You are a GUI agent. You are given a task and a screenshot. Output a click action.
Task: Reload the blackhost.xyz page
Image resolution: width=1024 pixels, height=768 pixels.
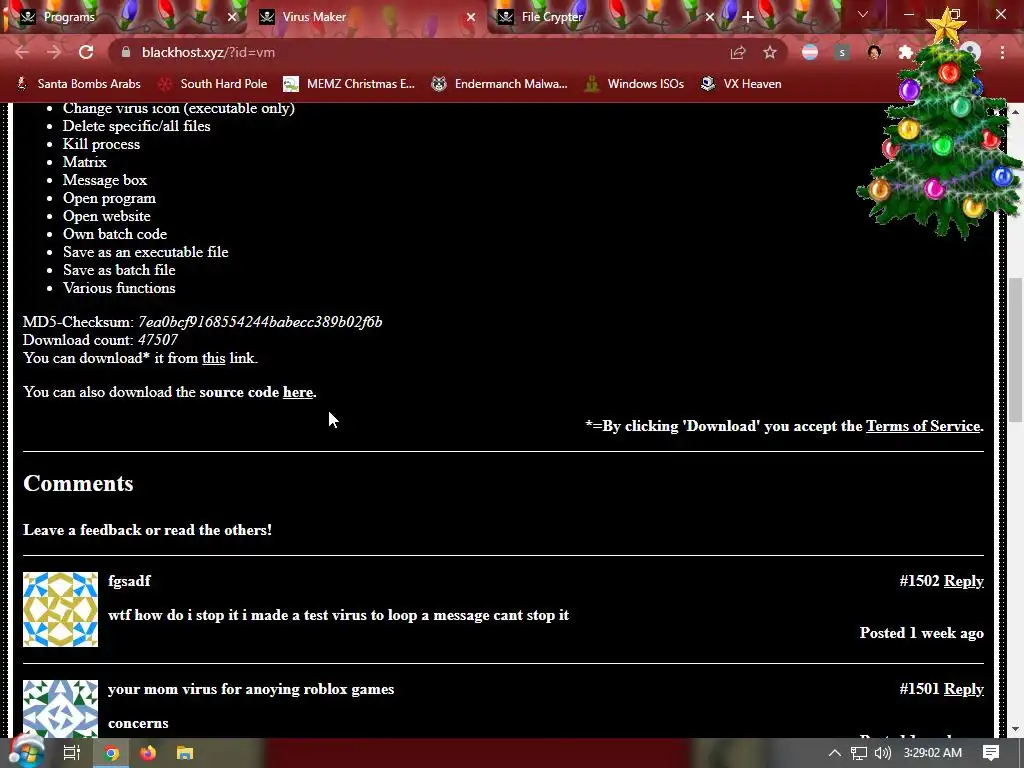86,52
